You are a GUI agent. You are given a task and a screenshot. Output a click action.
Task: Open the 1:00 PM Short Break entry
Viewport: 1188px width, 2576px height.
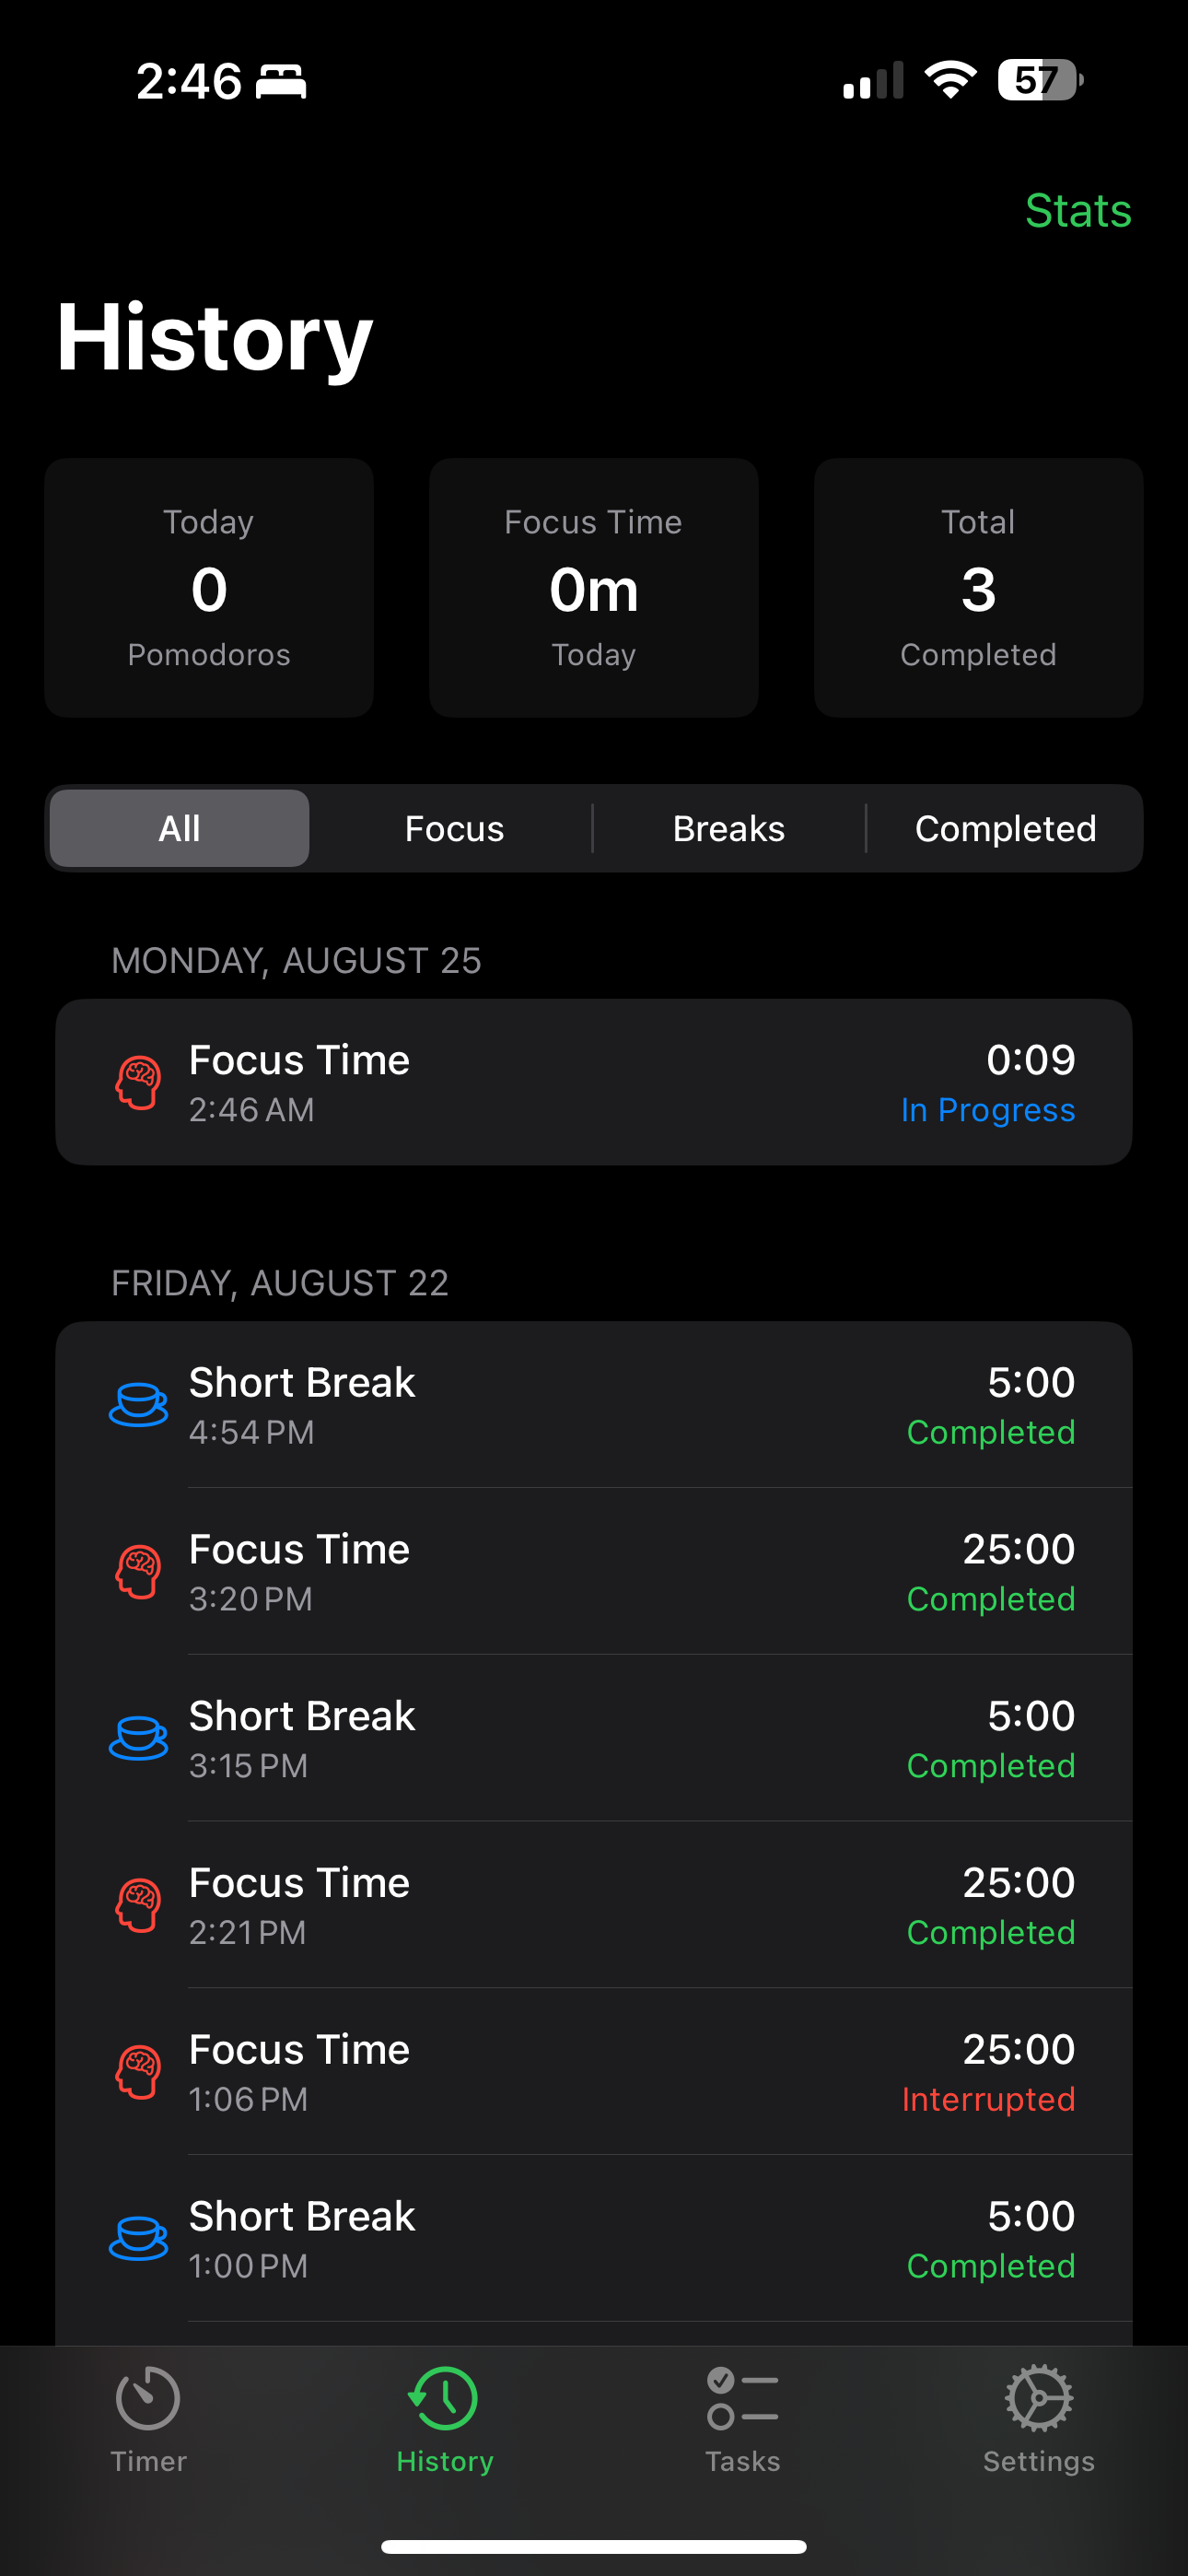[x=594, y=2238]
